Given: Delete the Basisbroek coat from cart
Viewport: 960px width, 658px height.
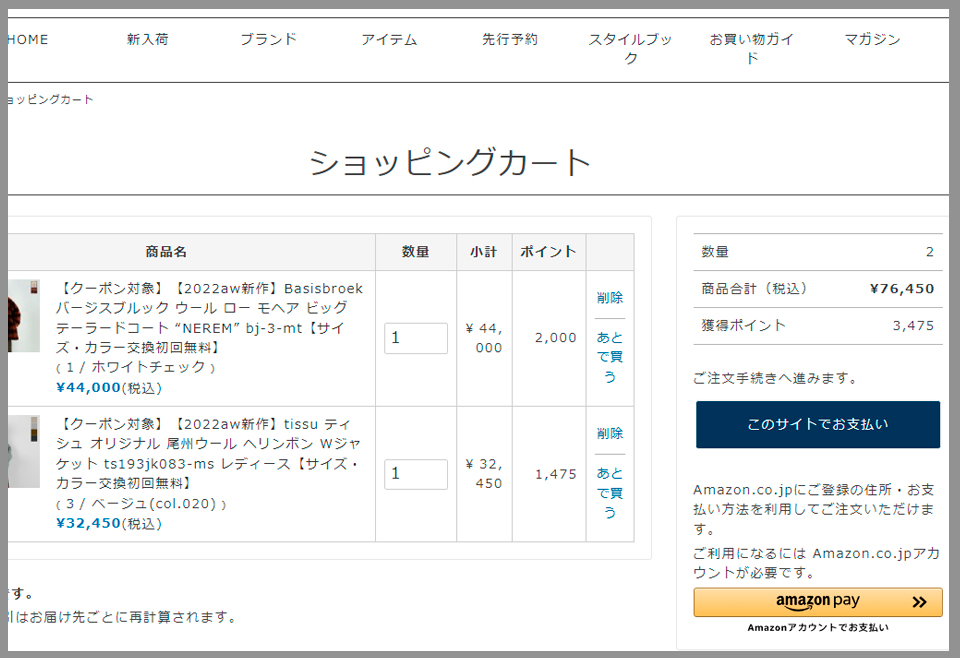Looking at the screenshot, I should pos(609,298).
